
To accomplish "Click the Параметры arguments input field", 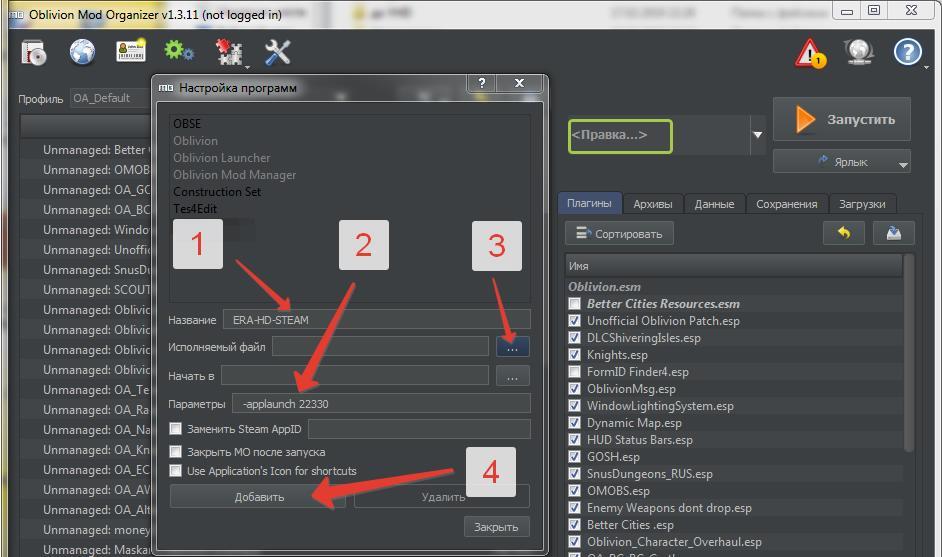I will coord(381,404).
